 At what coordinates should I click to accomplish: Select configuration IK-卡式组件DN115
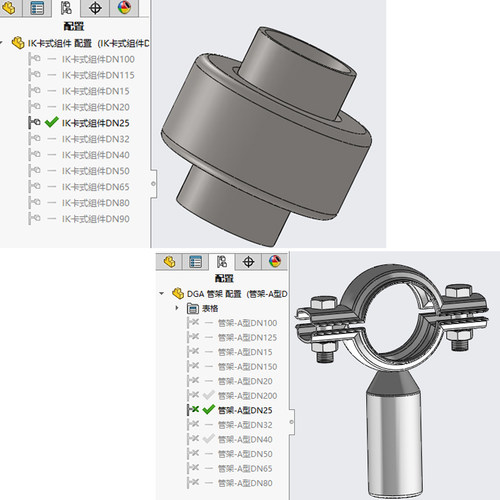[98, 75]
